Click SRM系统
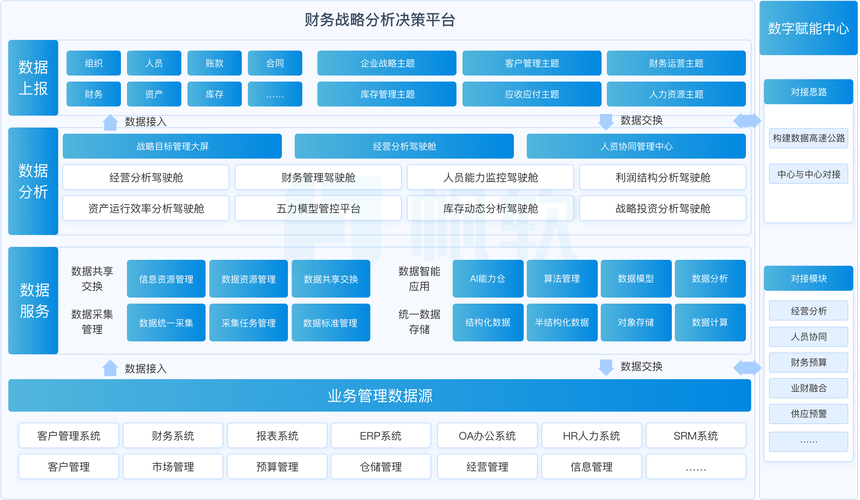This screenshot has width=860, height=500. (x=695, y=435)
